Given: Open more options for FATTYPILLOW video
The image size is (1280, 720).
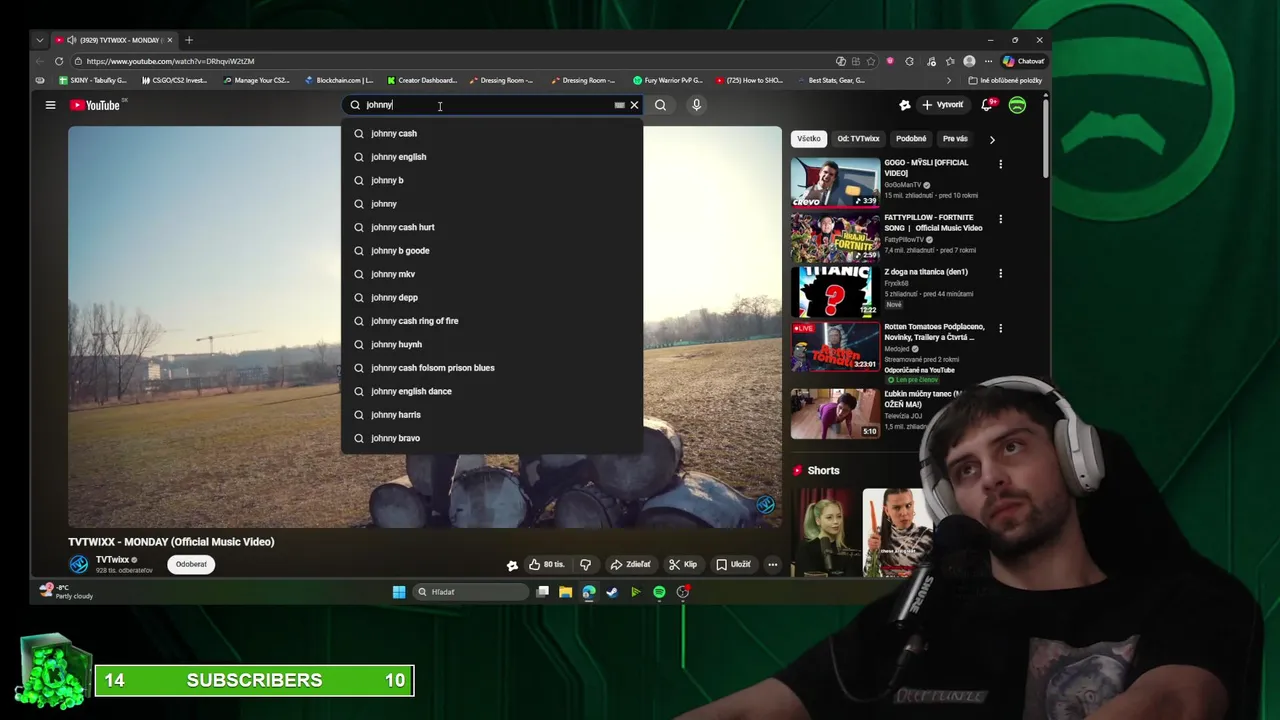Looking at the screenshot, I should click(x=1000, y=219).
